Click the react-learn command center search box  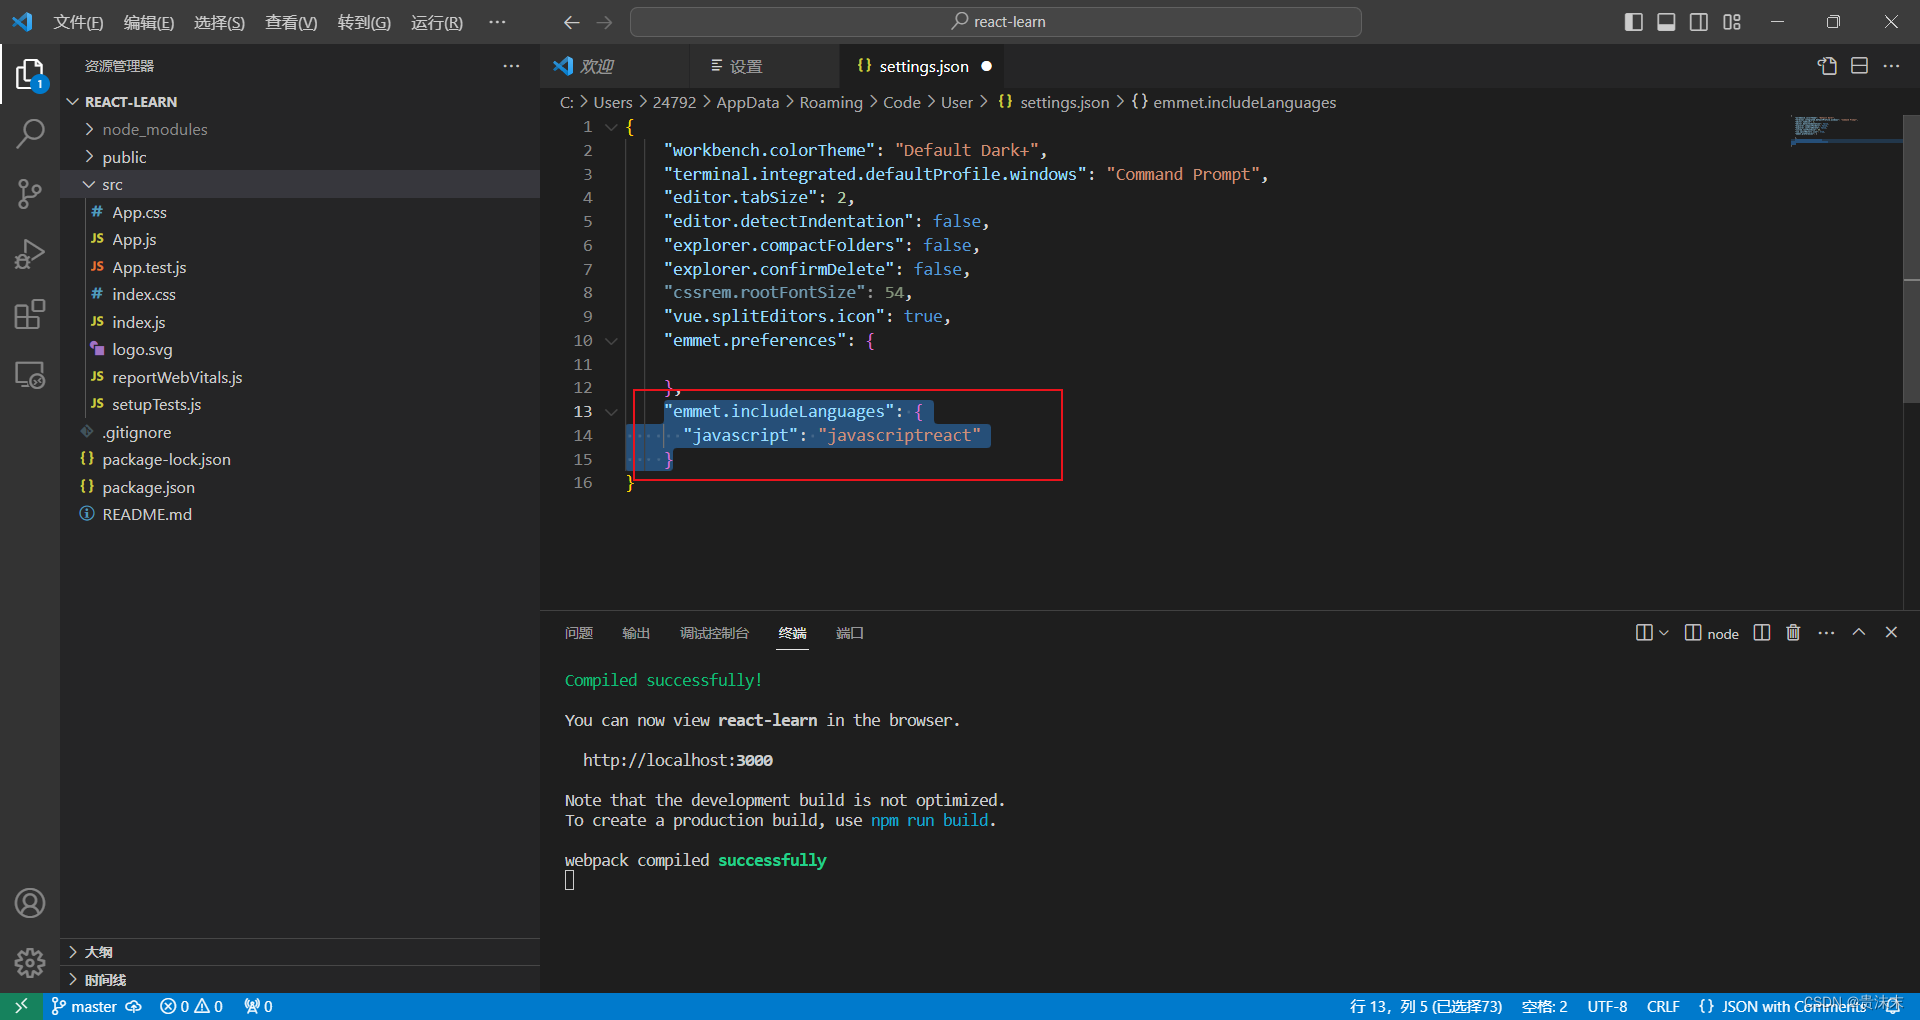(x=996, y=22)
